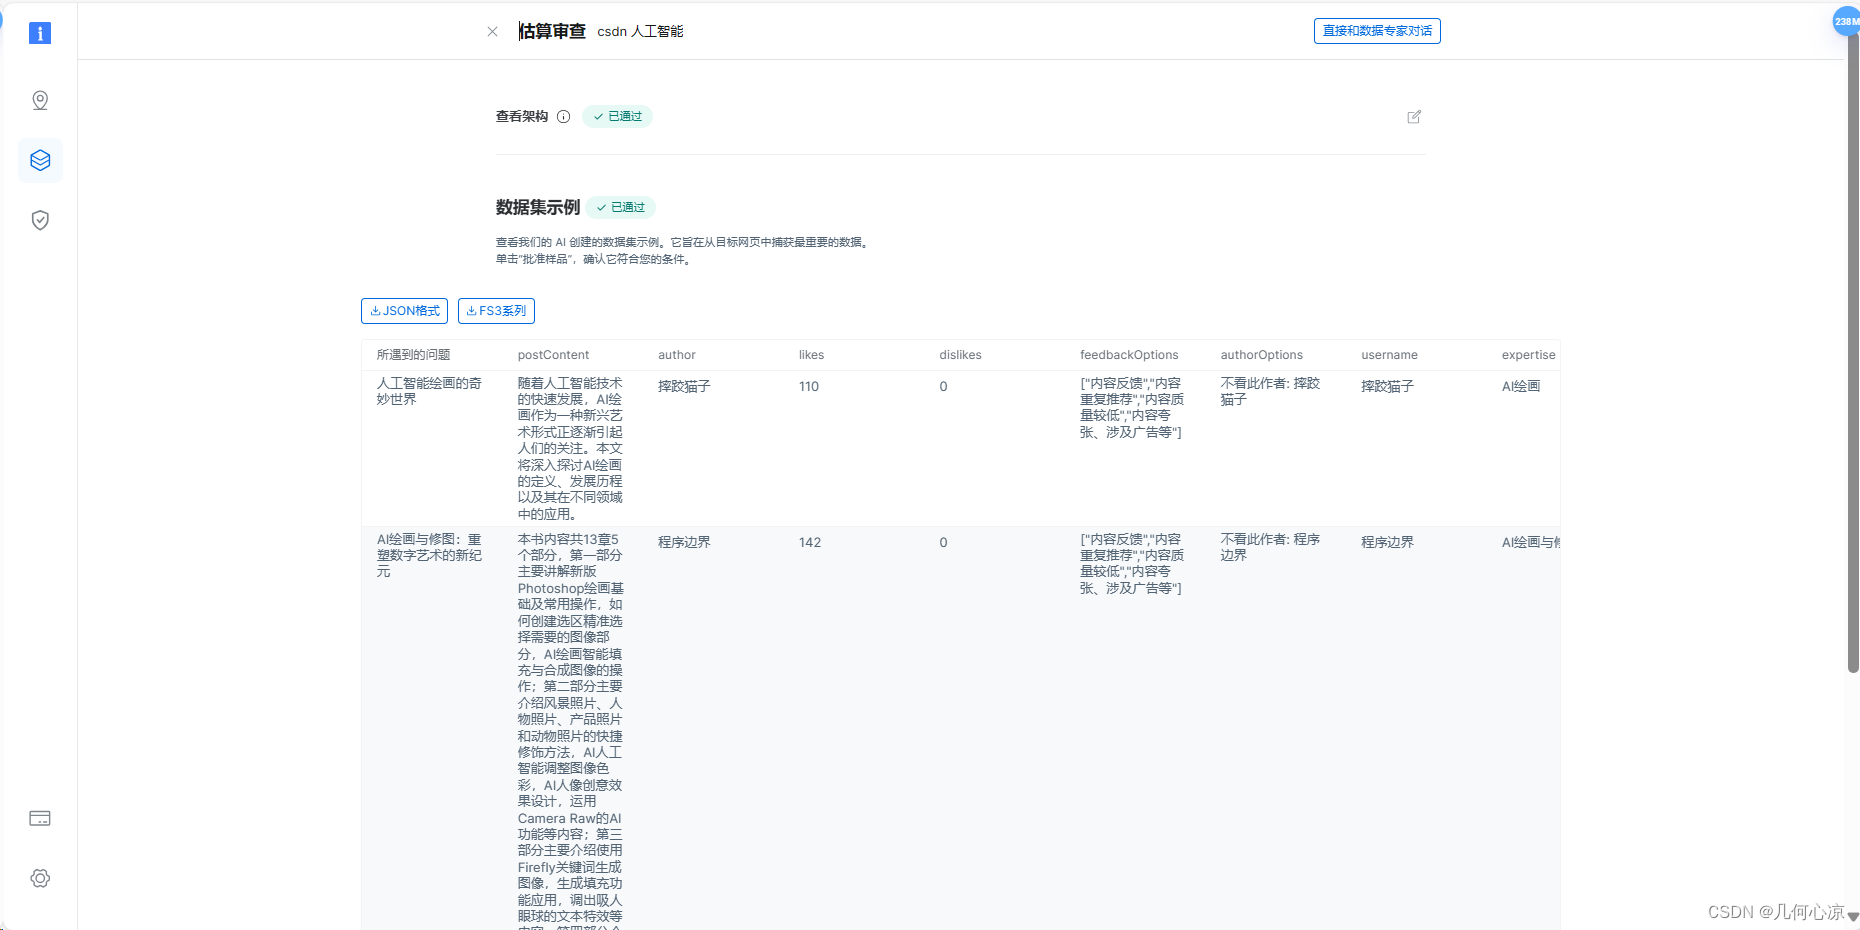The height and width of the screenshot is (930, 1860).
Task: Click the authorOptions column header
Action: tap(1261, 355)
